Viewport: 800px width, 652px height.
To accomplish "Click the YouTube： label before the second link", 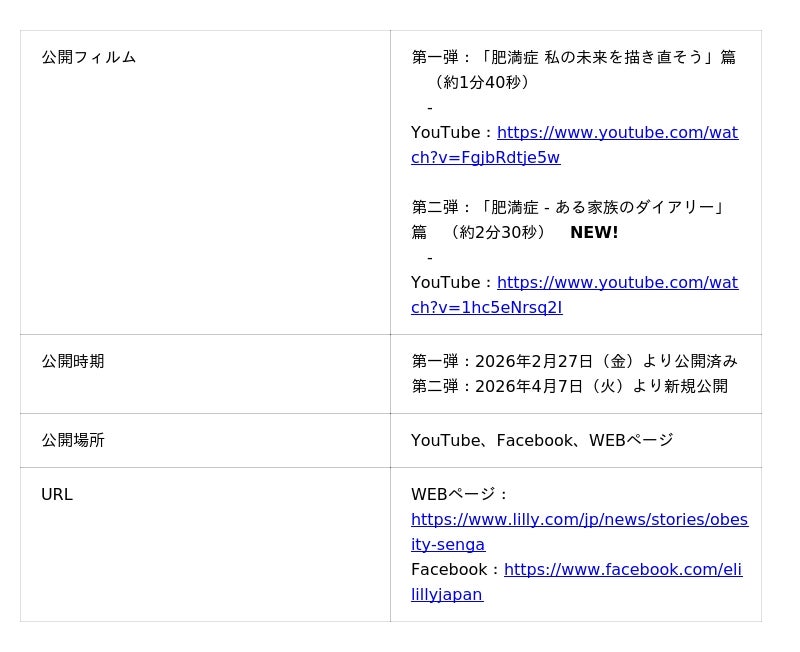I will tap(452, 283).
